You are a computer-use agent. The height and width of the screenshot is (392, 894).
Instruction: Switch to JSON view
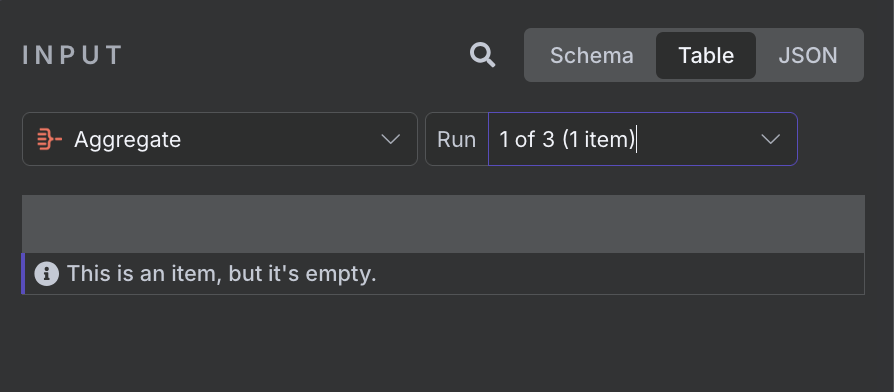click(808, 55)
